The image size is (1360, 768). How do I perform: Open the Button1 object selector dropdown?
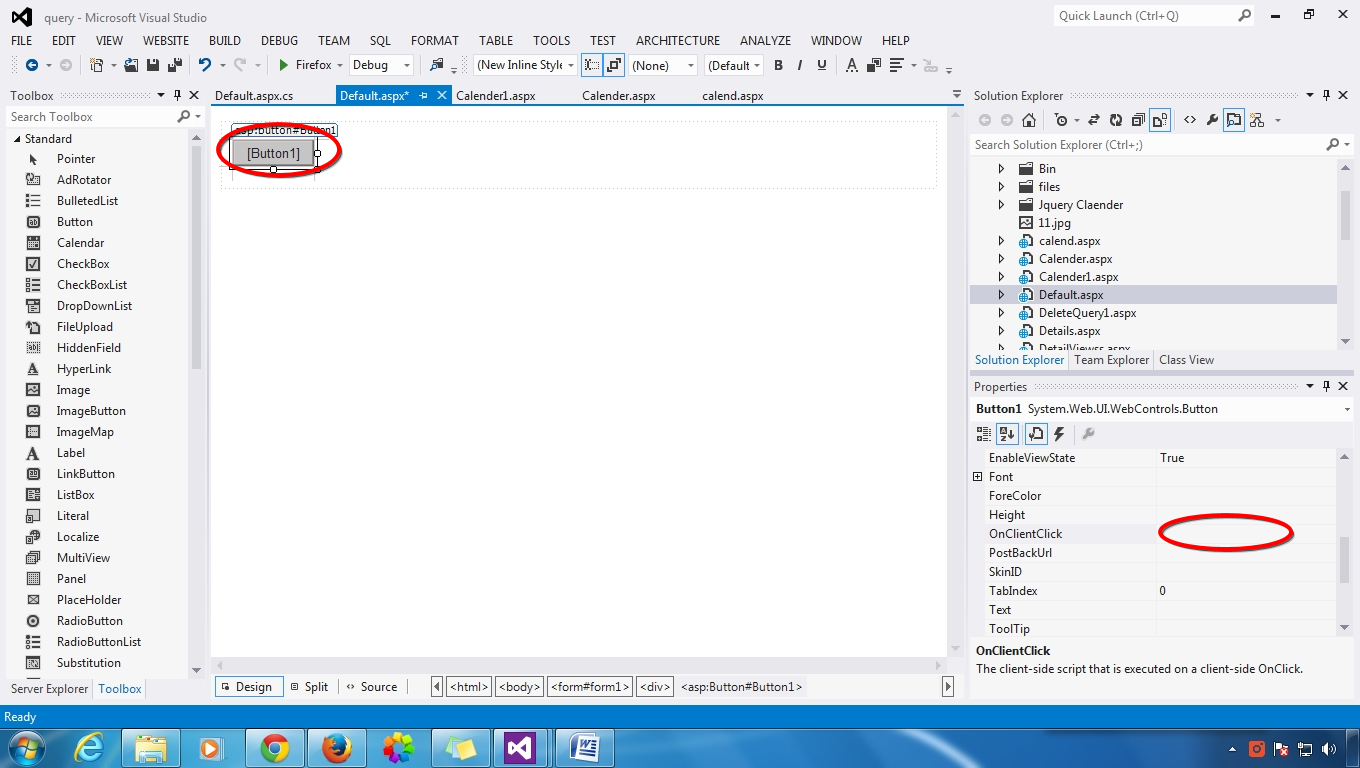[1347, 409]
